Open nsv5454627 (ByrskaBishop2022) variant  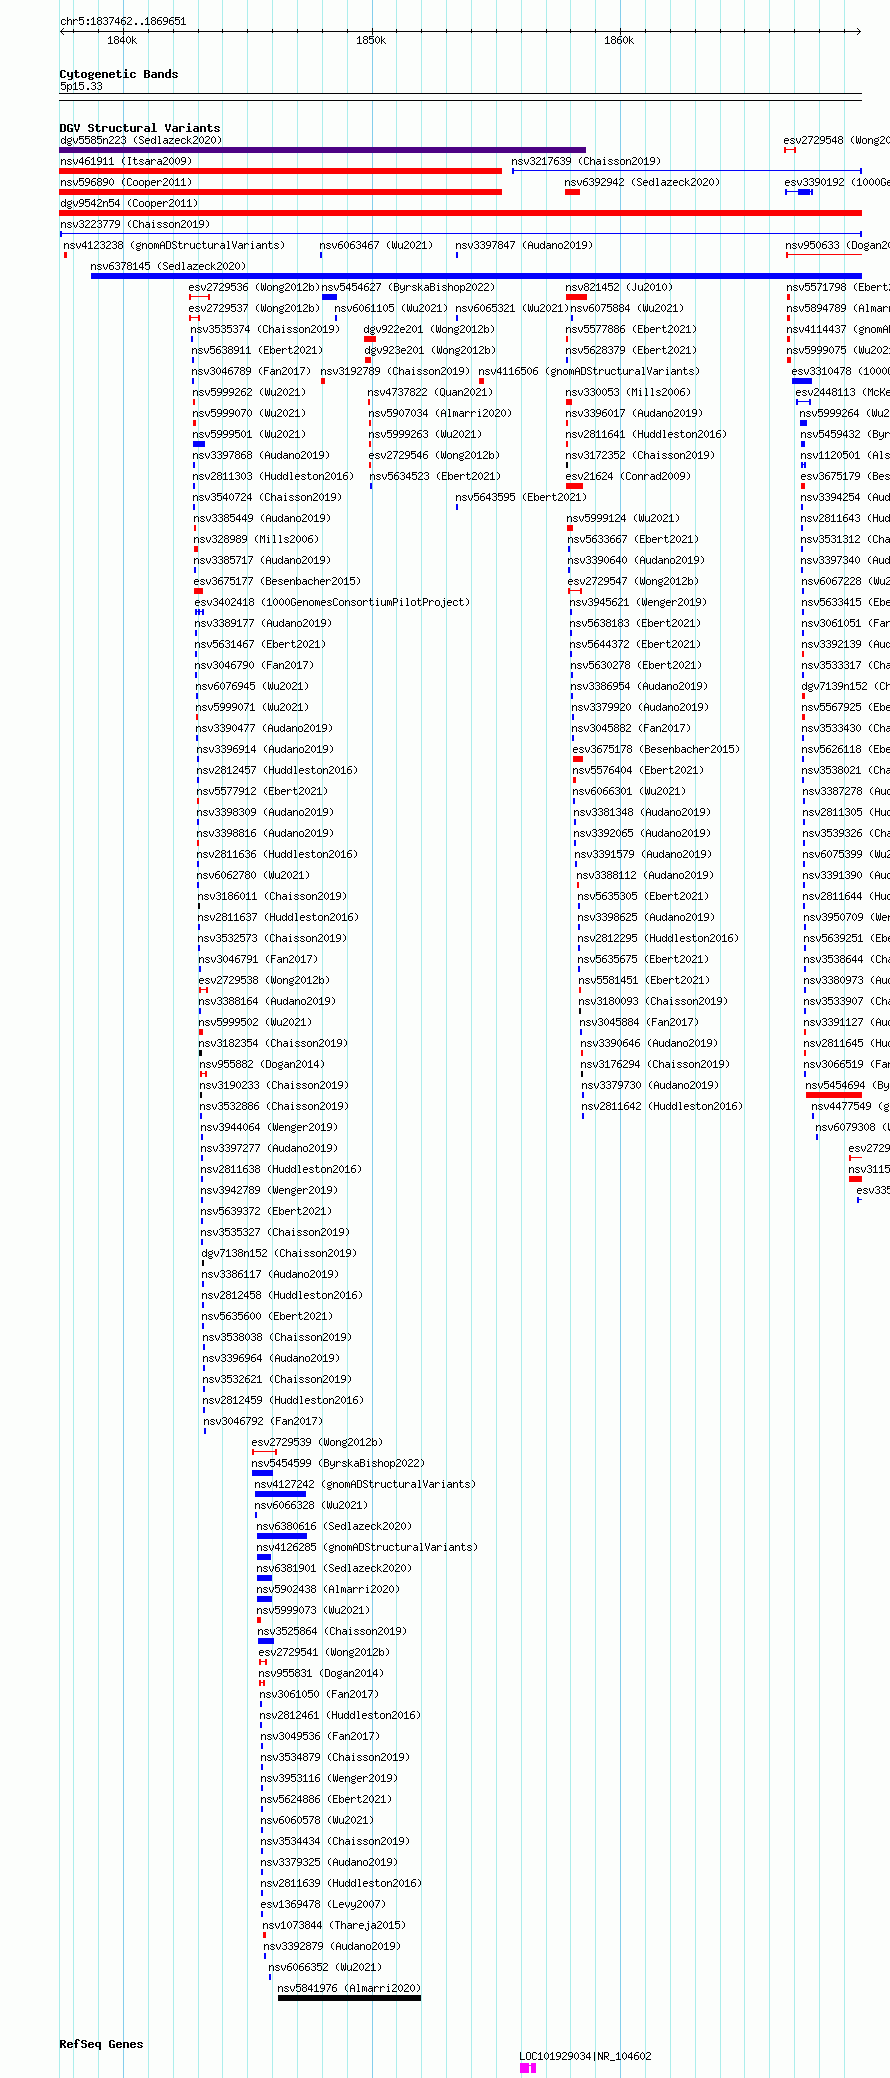tap(408, 287)
